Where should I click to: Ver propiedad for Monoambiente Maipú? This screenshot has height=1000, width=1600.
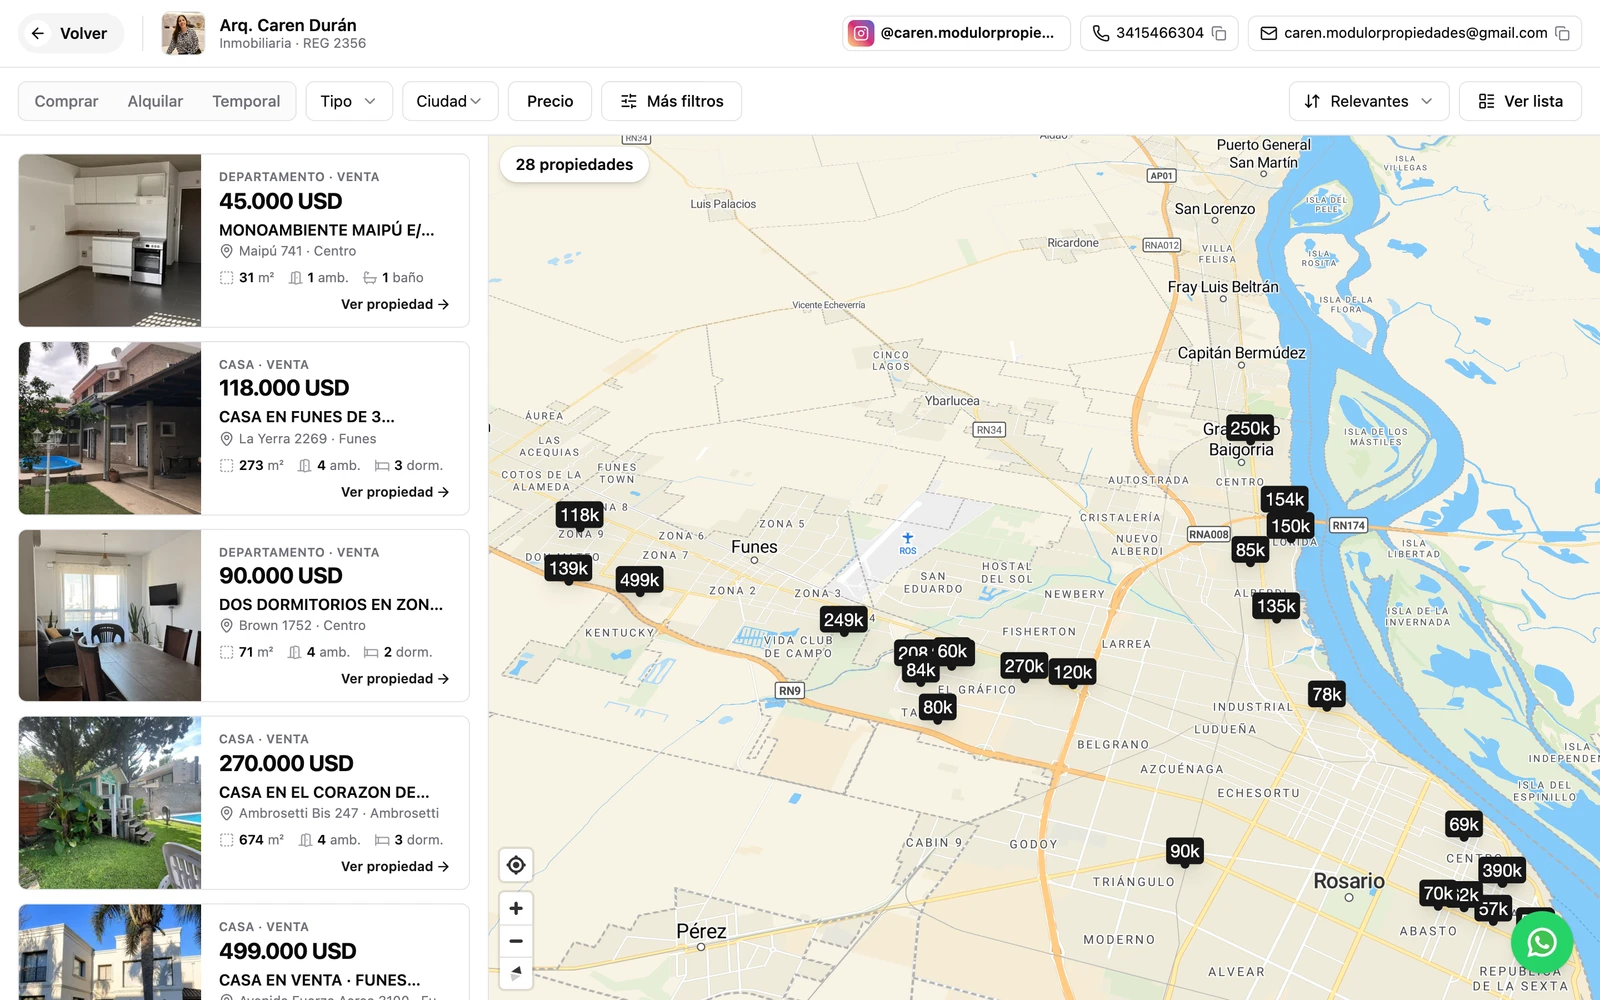[395, 304]
